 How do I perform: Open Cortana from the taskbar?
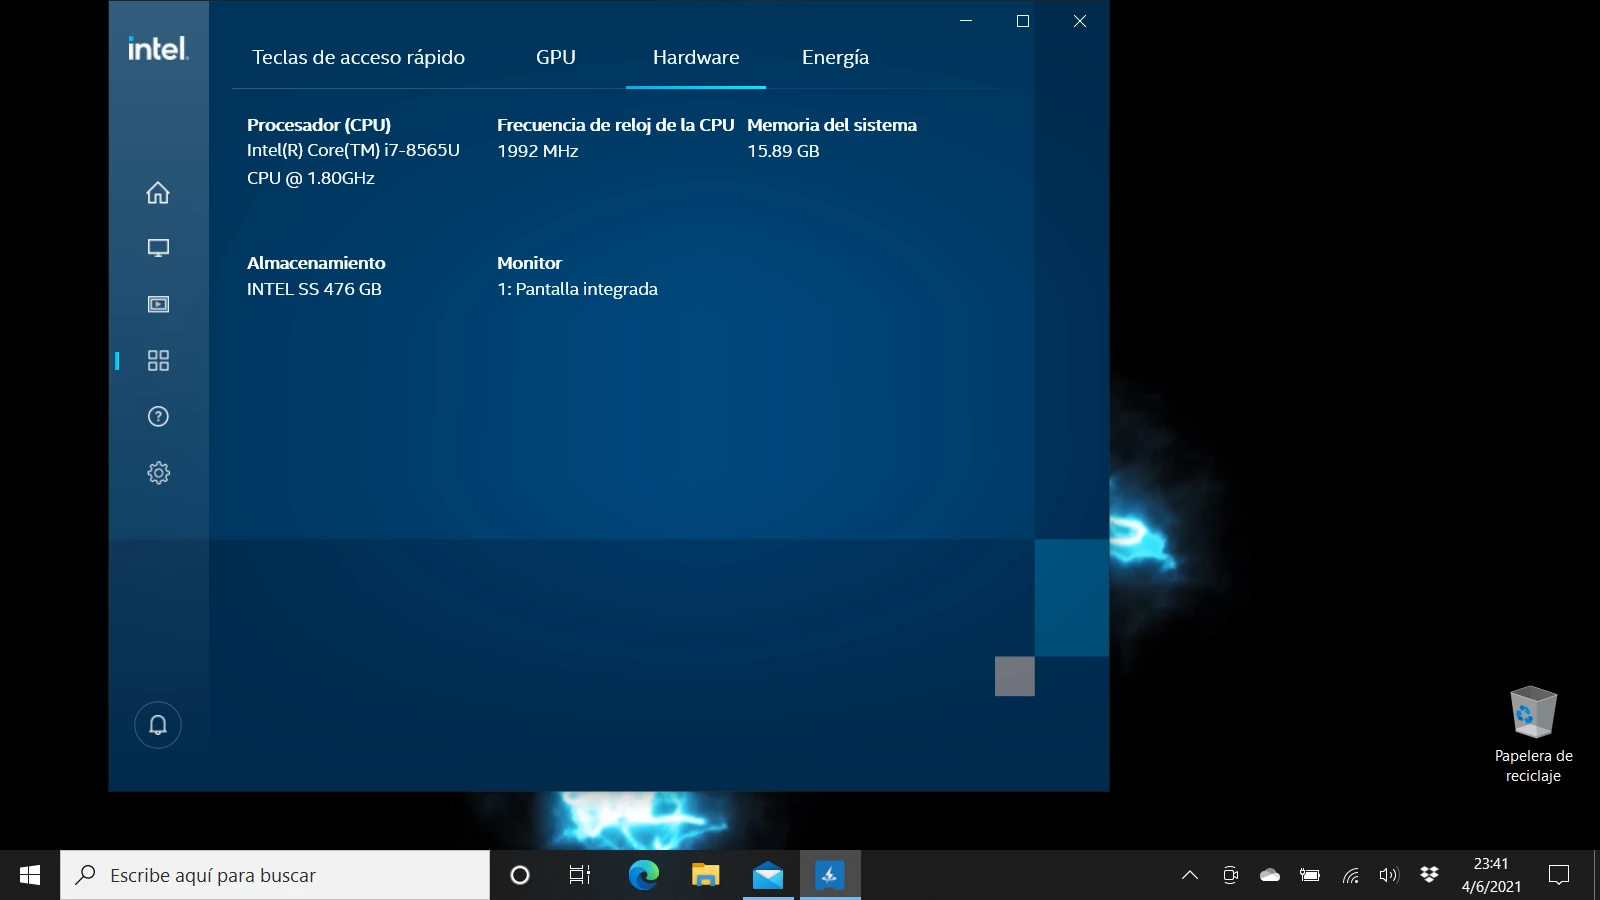[520, 875]
